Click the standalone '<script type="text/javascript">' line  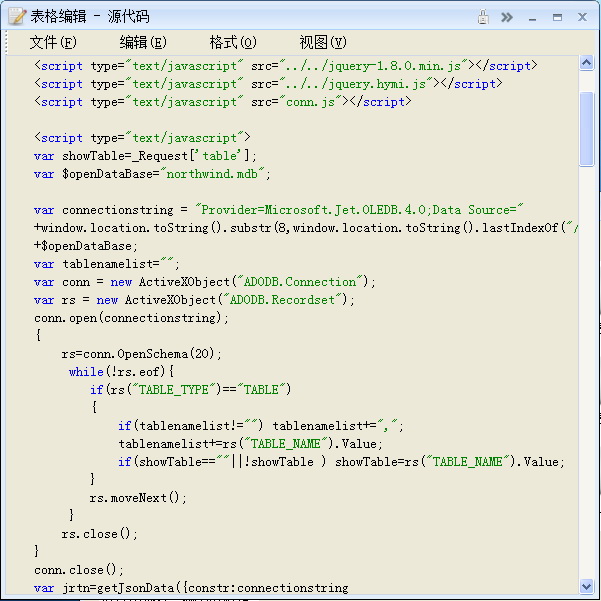142,138
